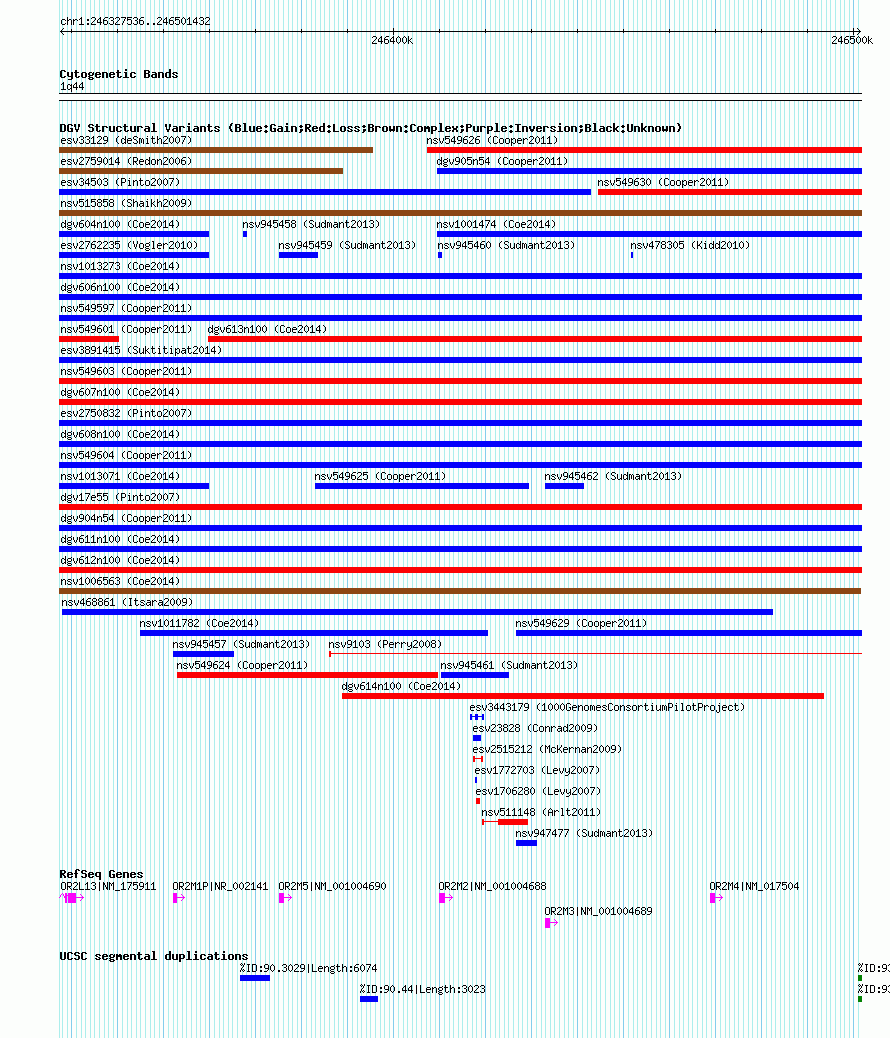890x1038 pixels.
Task: Click the dgv17e55 (Pinto2007) label
Action: 120,497
